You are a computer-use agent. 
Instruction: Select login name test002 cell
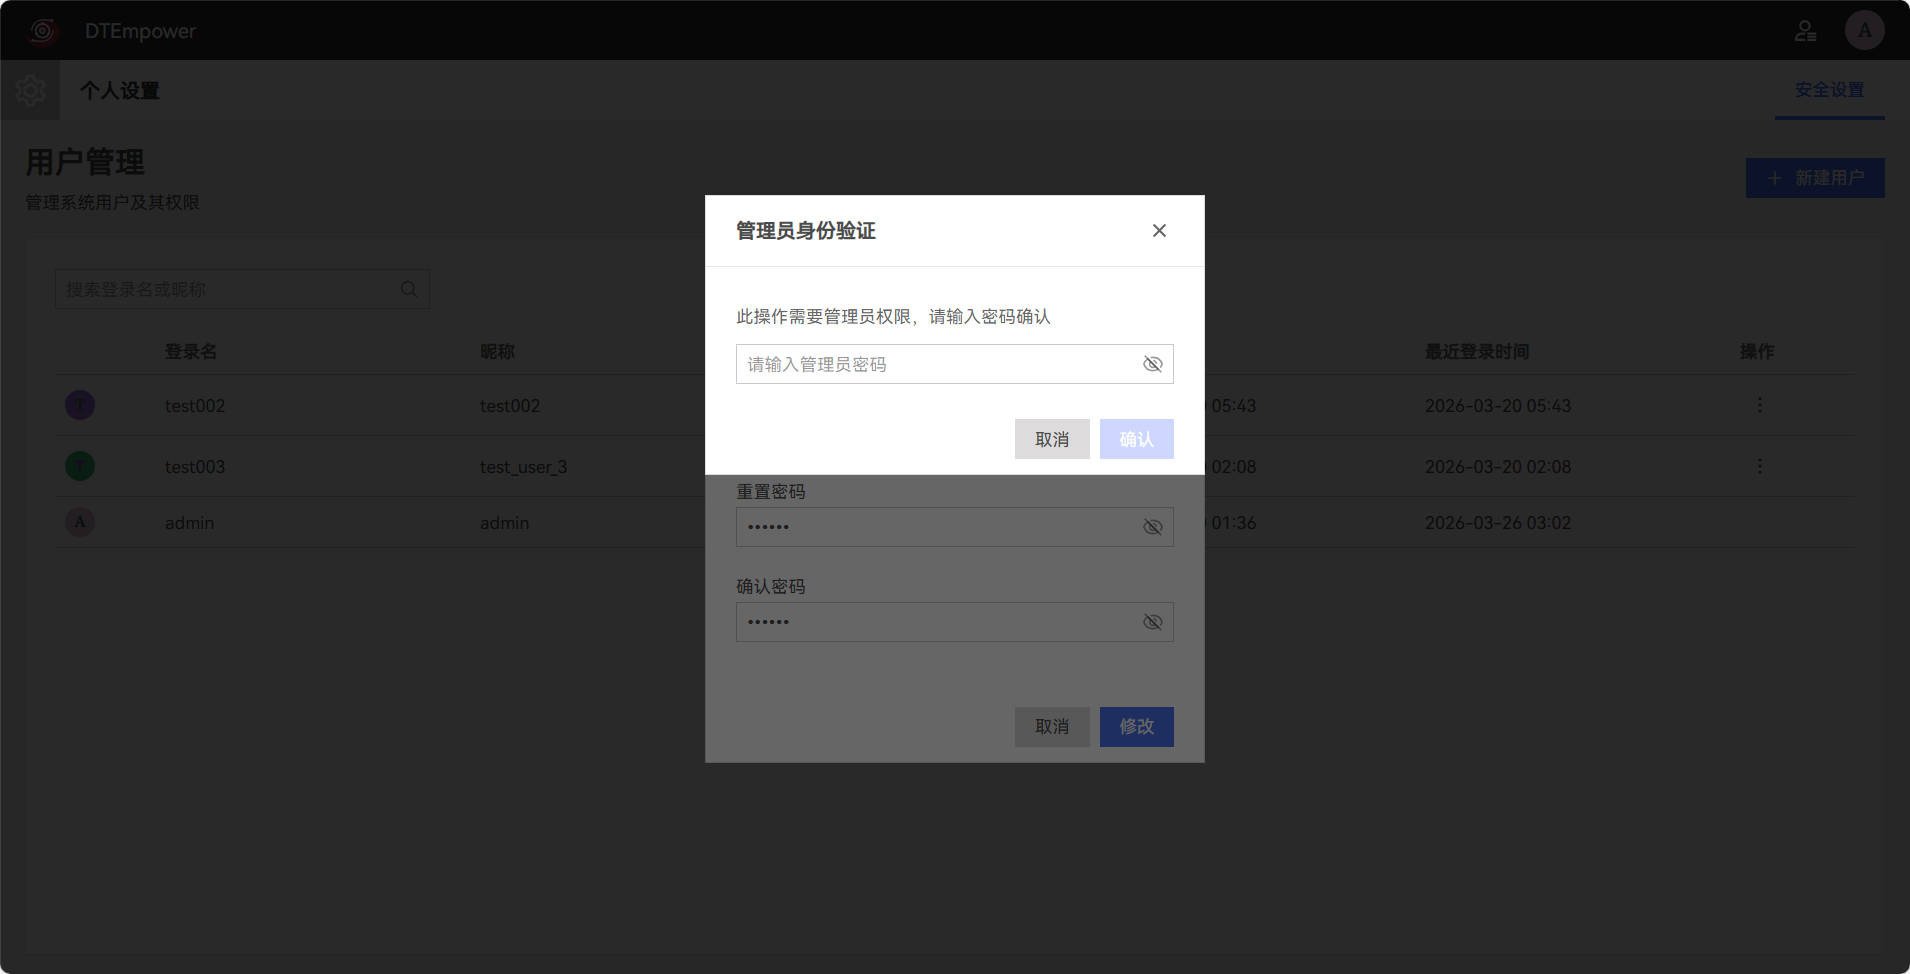195,406
